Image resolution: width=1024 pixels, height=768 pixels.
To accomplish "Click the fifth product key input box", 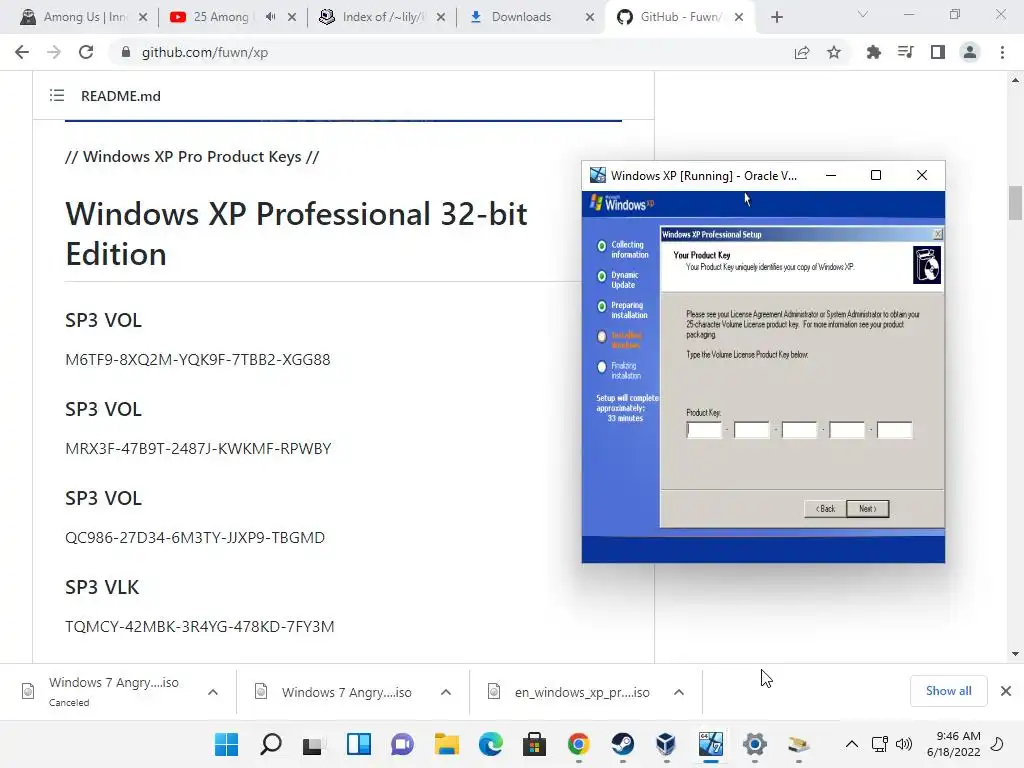I will pos(895,430).
